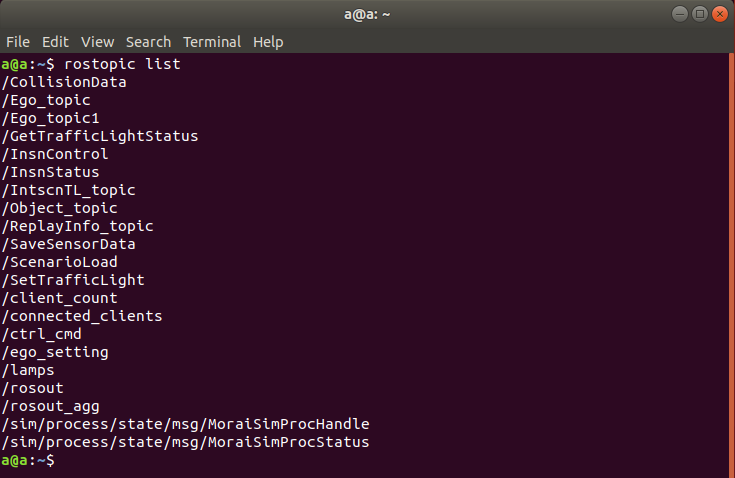Open the View menu
735x478 pixels.
click(97, 42)
